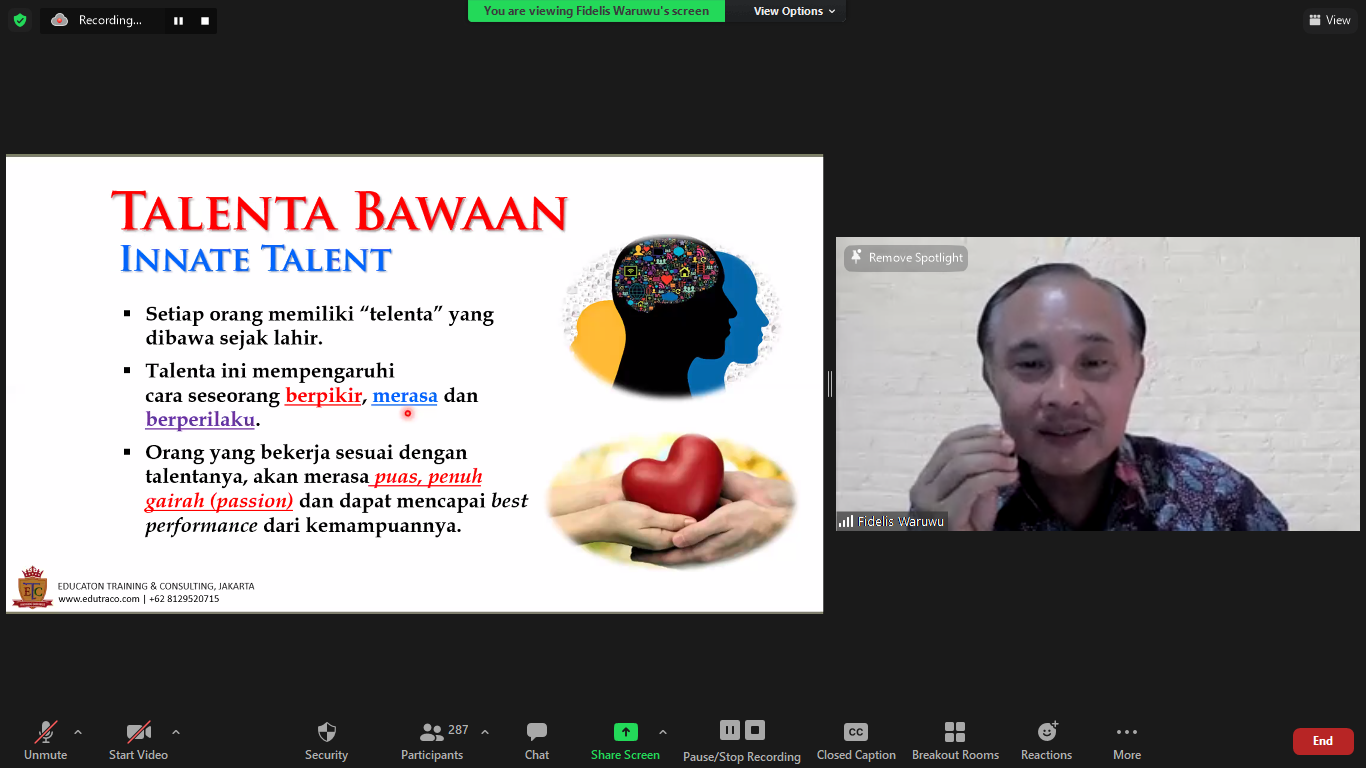Click the green encryption shield icon
The width and height of the screenshot is (1366, 768).
tap(20, 20)
